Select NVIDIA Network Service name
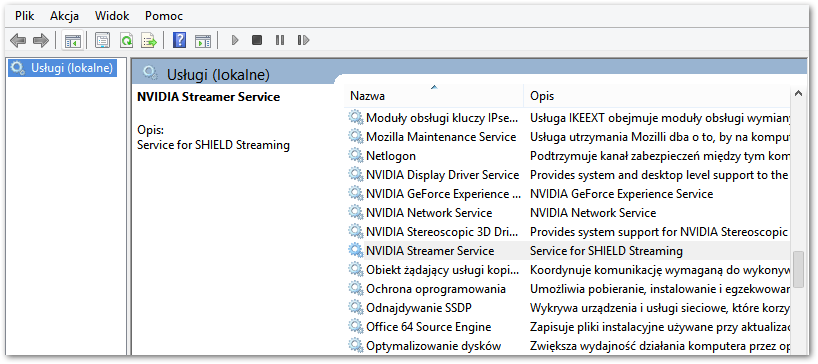 [429, 213]
